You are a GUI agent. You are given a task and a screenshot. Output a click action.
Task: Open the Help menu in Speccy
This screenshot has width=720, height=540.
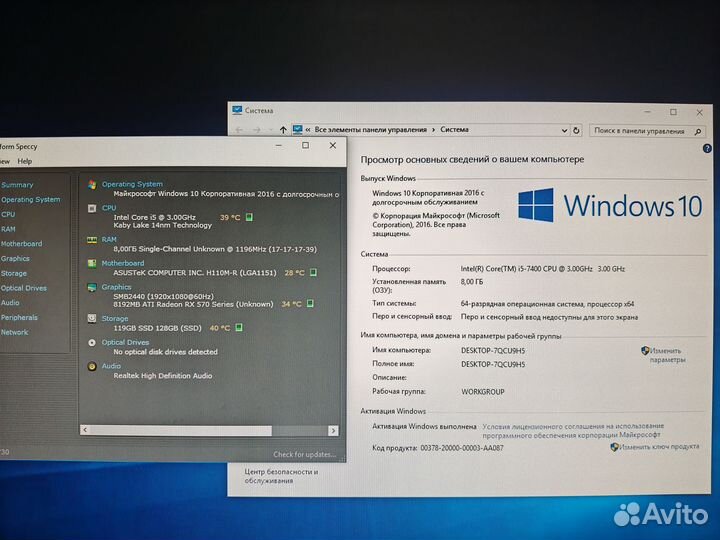(24, 161)
